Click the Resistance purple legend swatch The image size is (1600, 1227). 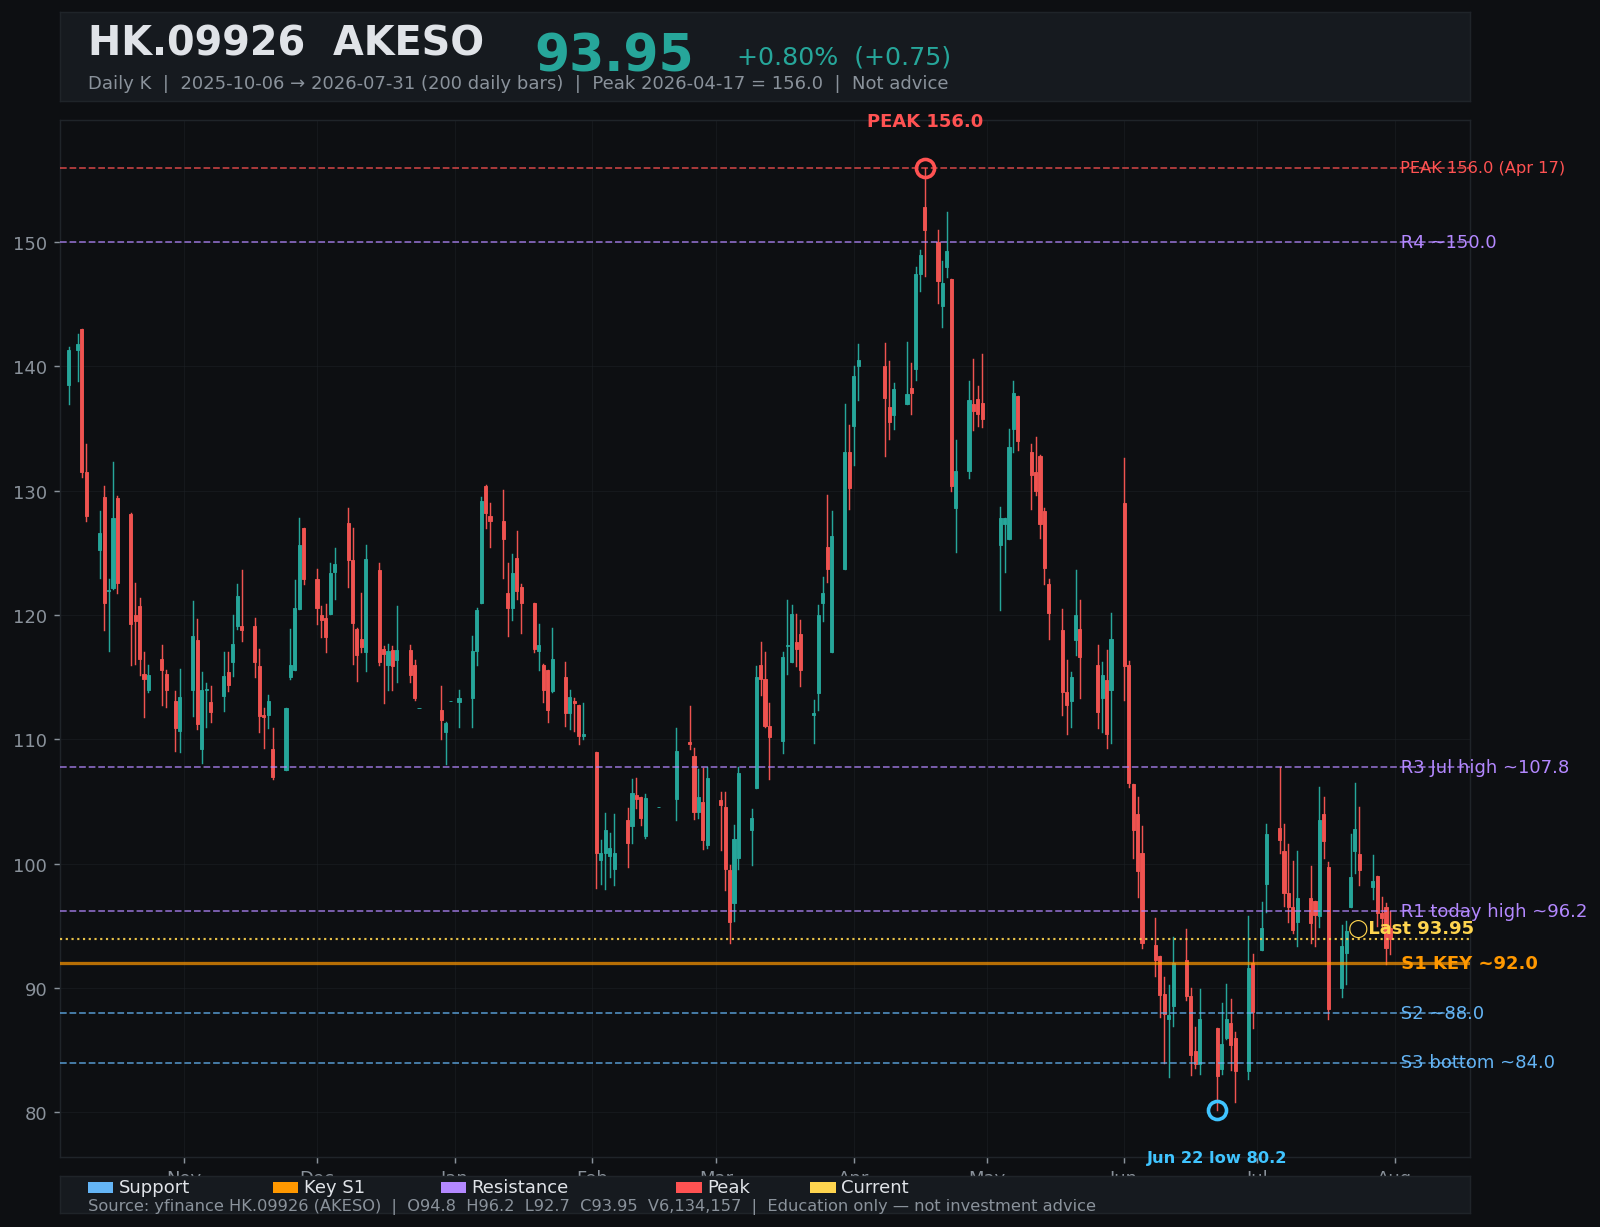click(x=453, y=1187)
